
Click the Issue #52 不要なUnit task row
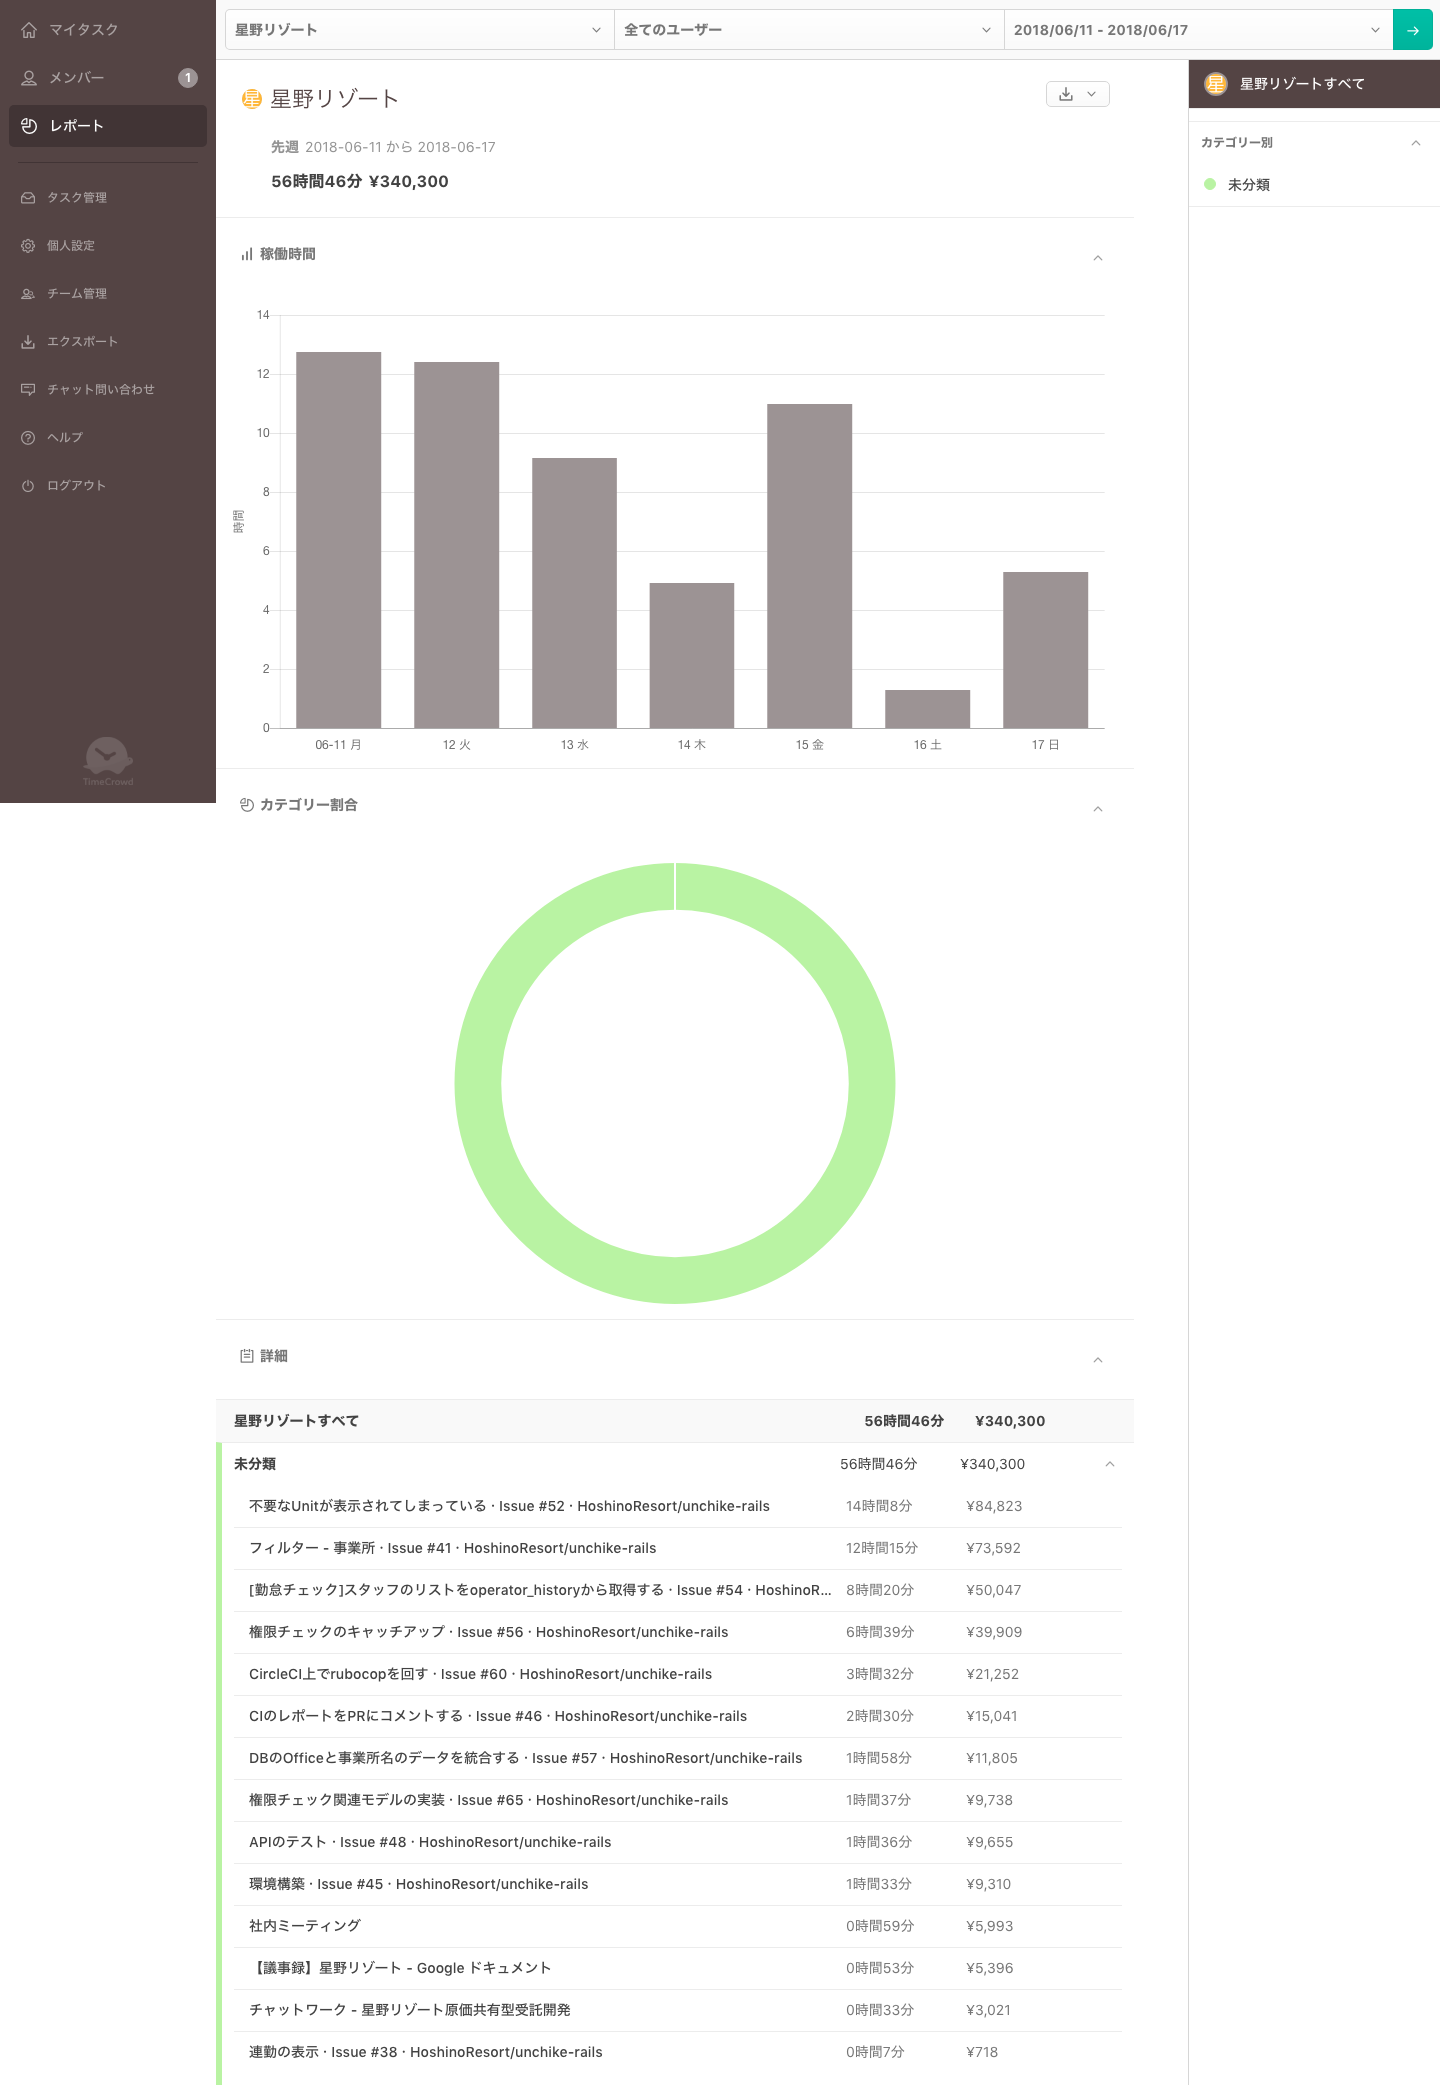[678, 1506]
